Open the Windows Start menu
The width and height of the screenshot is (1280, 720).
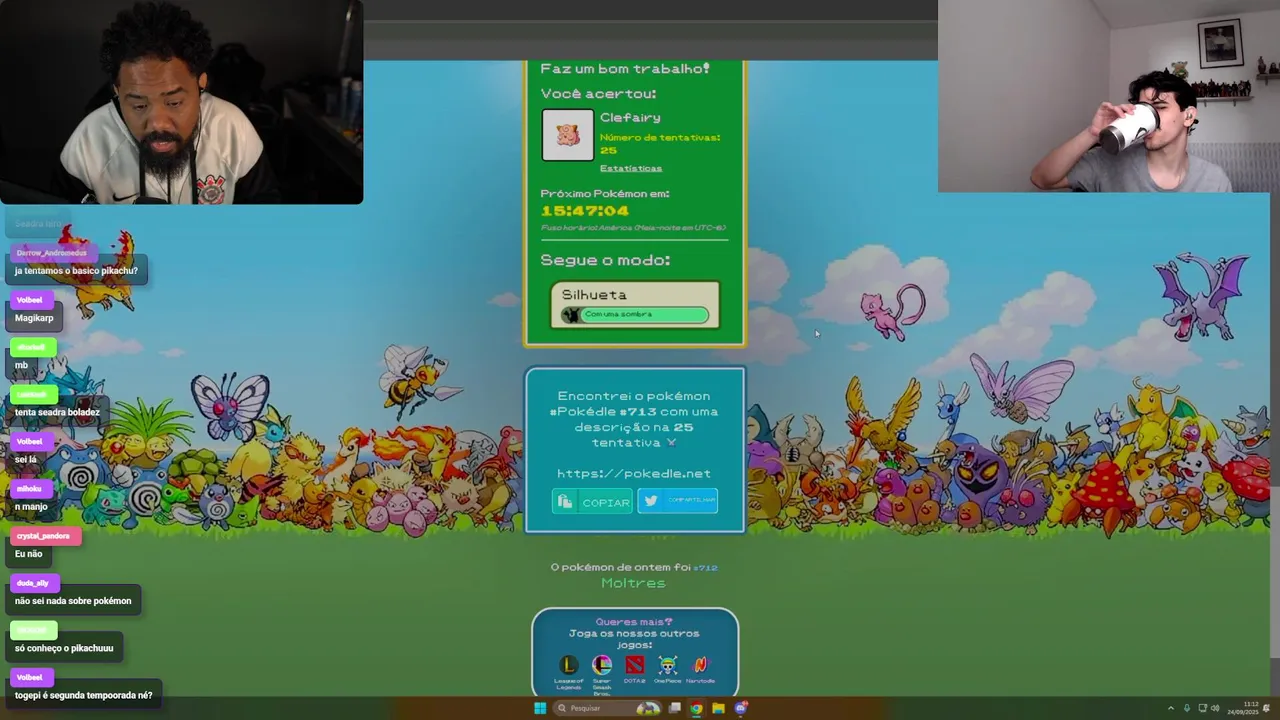pos(540,708)
